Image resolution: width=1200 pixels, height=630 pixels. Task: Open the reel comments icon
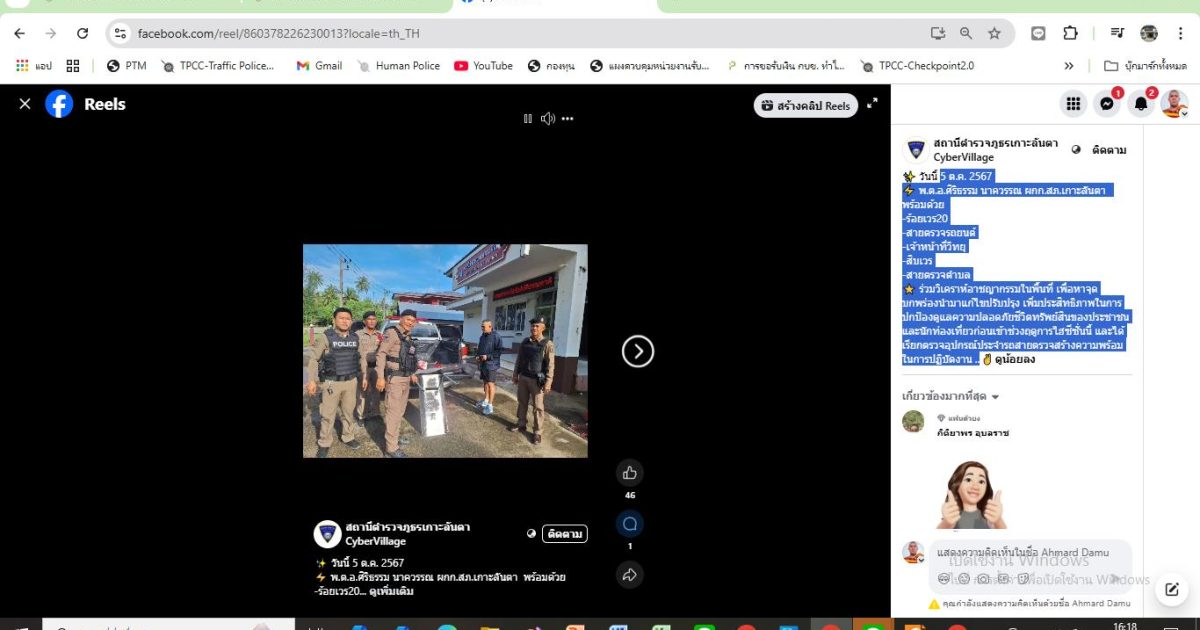point(629,524)
